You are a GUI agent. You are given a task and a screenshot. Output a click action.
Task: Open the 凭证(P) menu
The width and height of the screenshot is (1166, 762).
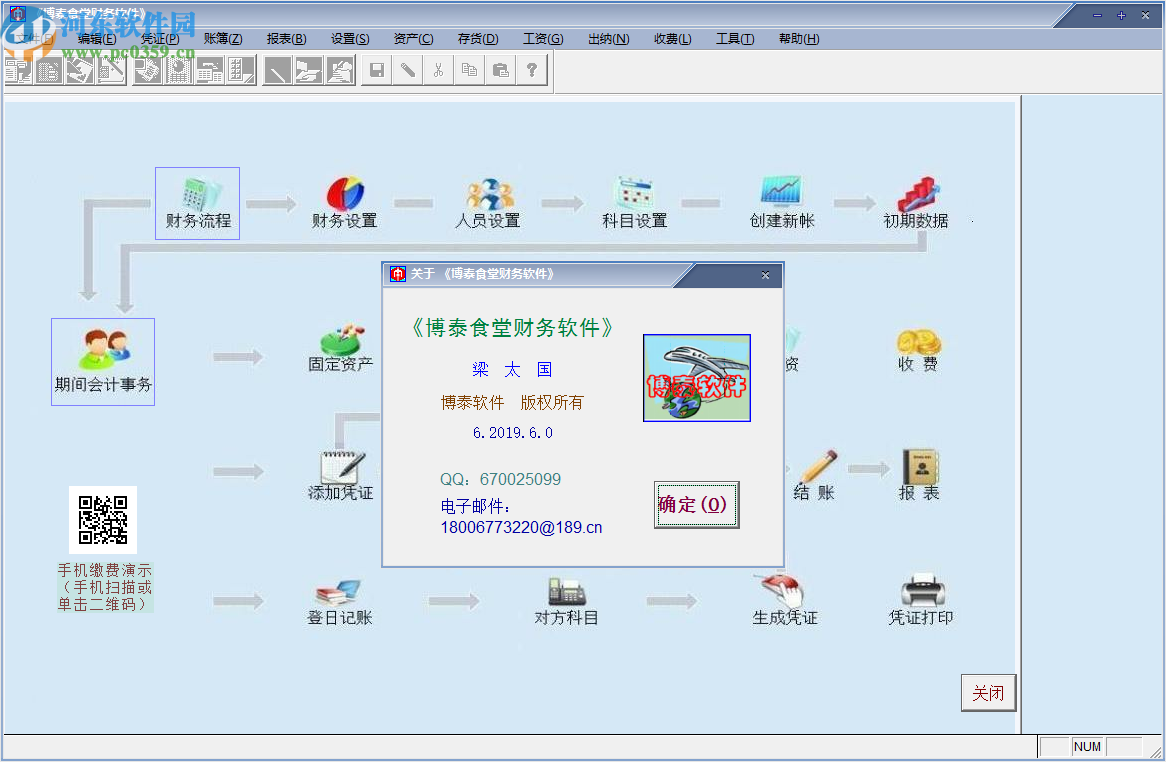click(x=160, y=39)
